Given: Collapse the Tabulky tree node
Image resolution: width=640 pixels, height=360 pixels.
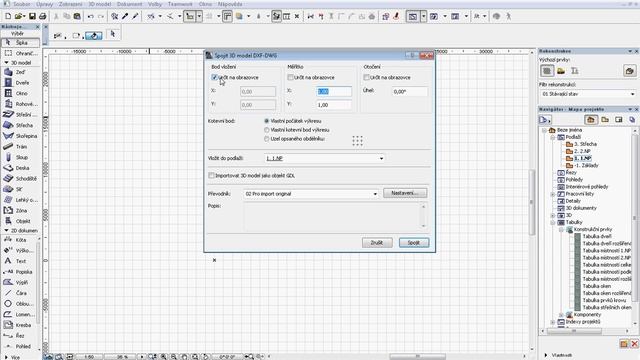Looking at the screenshot, I should 553,222.
